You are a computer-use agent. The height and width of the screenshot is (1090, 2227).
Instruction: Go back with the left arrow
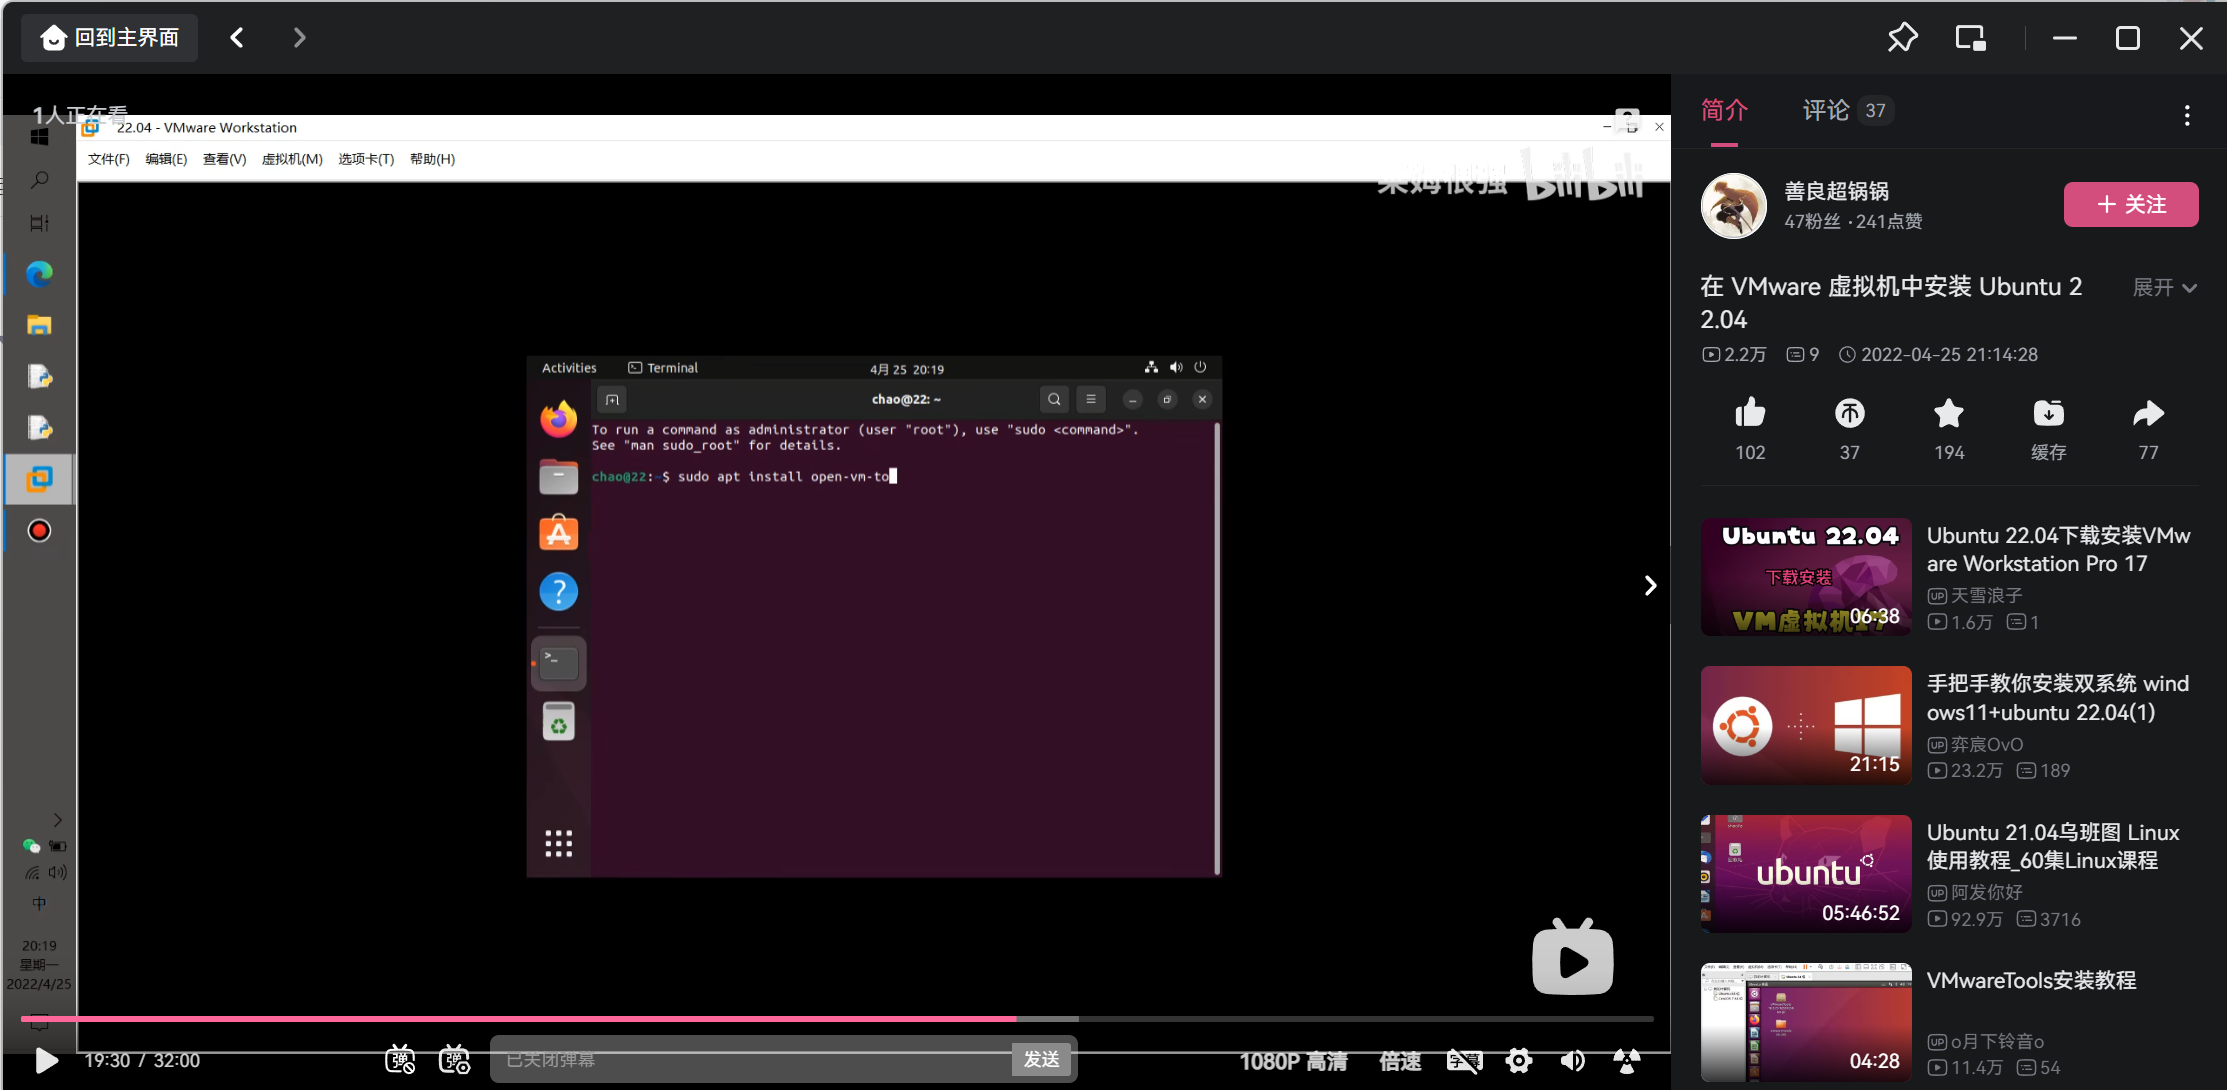coord(237,38)
